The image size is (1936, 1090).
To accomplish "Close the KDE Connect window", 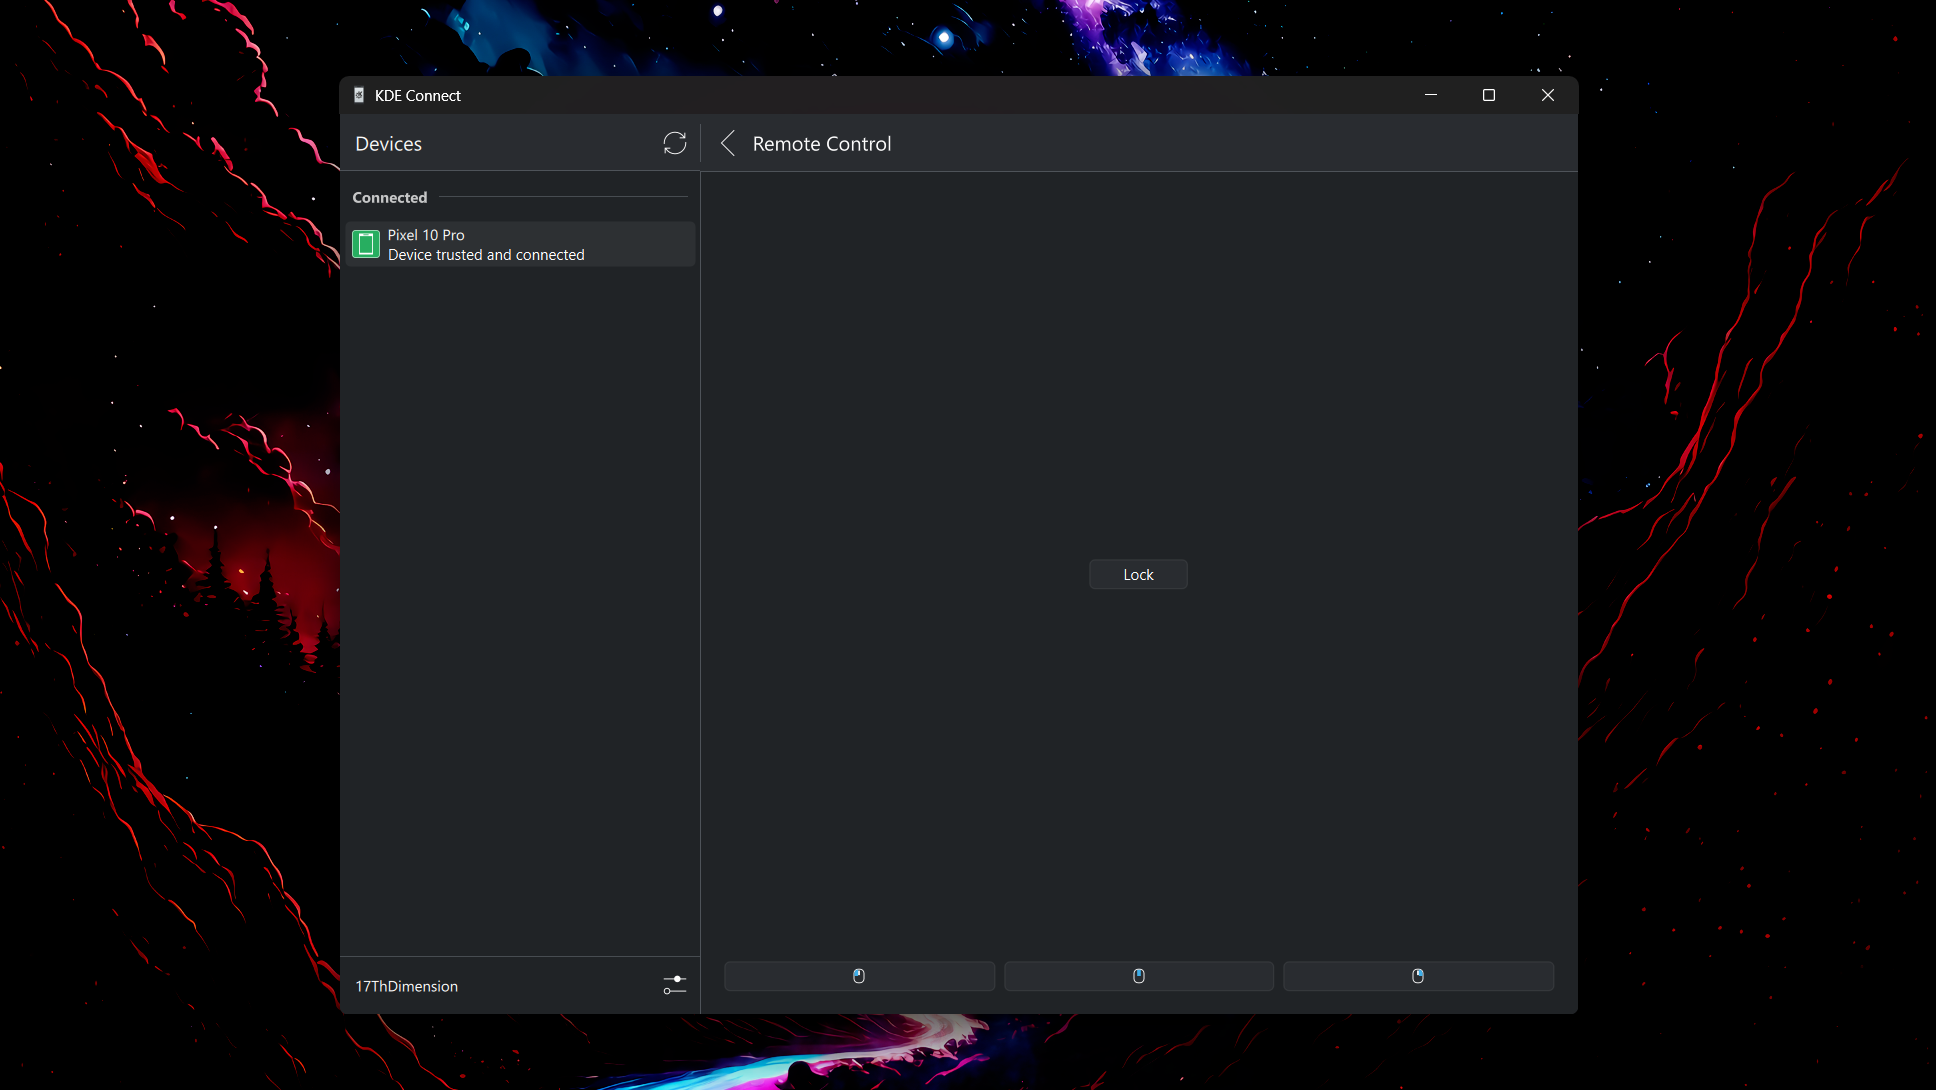I will tap(1548, 95).
